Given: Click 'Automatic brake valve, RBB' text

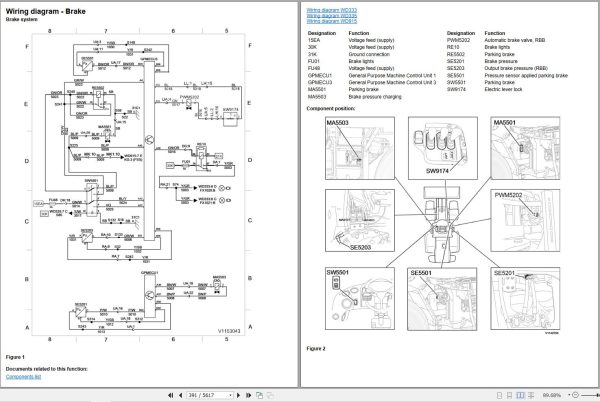Looking at the screenshot, I should click(515, 40).
